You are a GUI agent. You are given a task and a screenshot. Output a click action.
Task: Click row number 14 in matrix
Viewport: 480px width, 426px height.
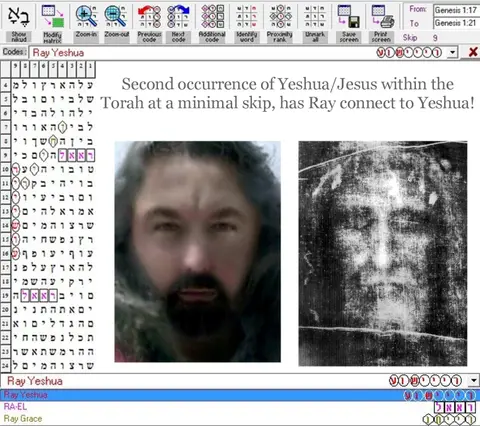point(6,226)
